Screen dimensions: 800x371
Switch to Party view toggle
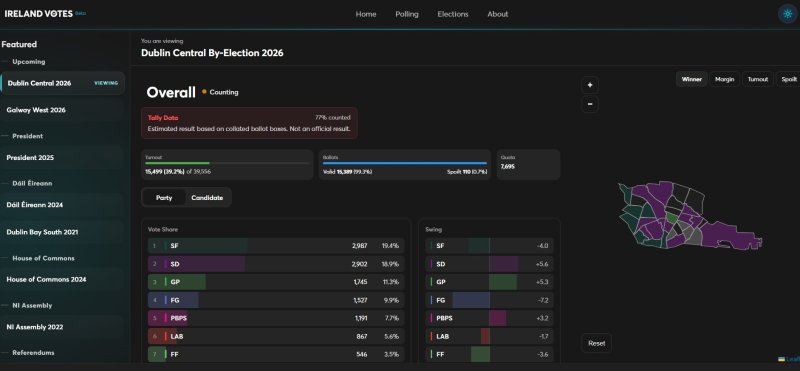coord(164,197)
